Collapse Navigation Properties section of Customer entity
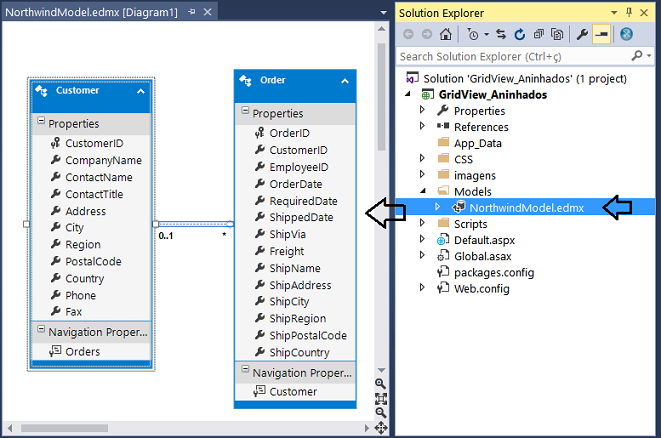Image resolution: width=661 pixels, height=438 pixels. tap(41, 329)
